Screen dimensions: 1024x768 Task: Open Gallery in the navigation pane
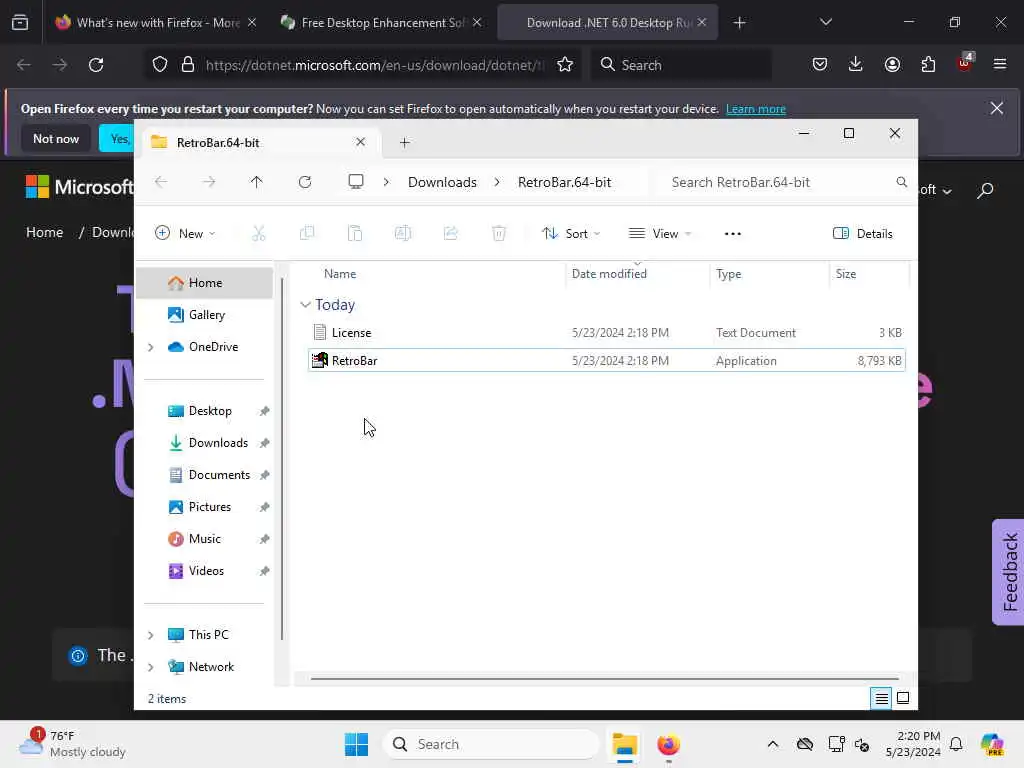(x=206, y=315)
